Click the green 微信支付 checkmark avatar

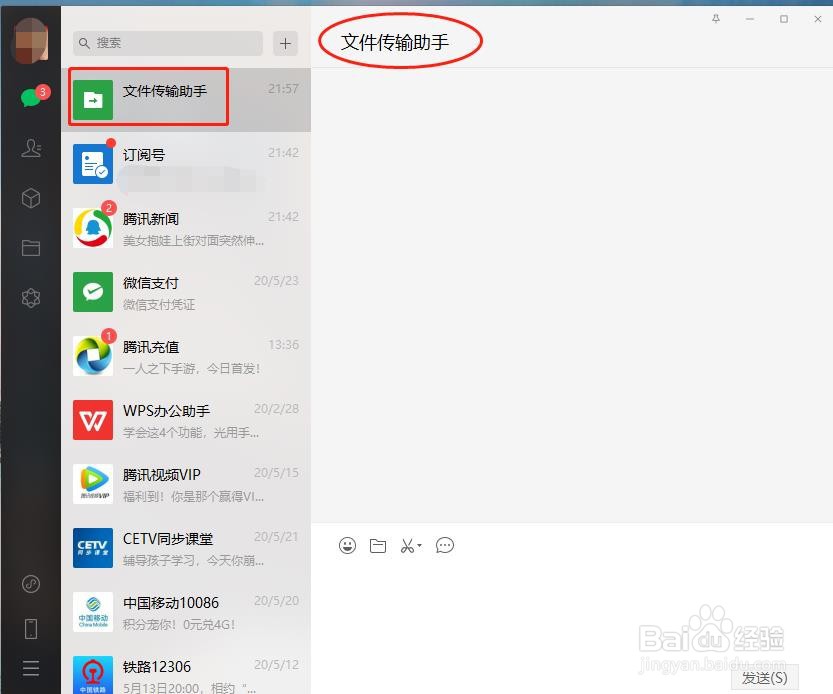[x=93, y=292]
